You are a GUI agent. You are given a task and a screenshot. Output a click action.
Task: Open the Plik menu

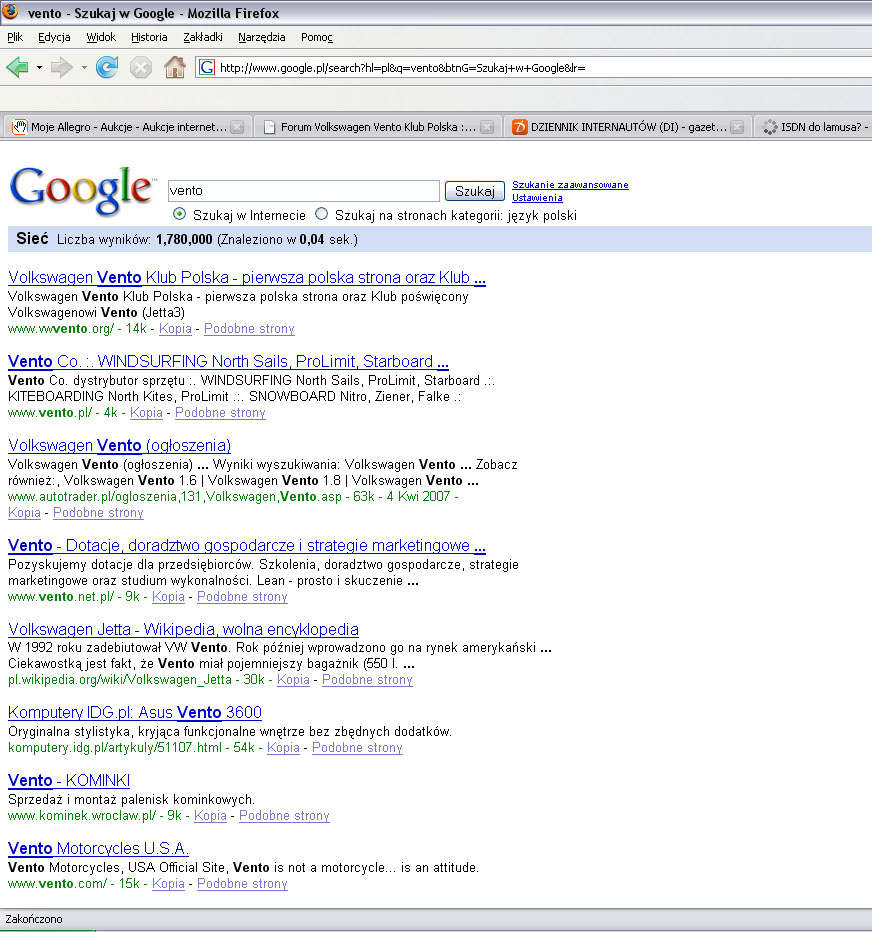point(15,37)
